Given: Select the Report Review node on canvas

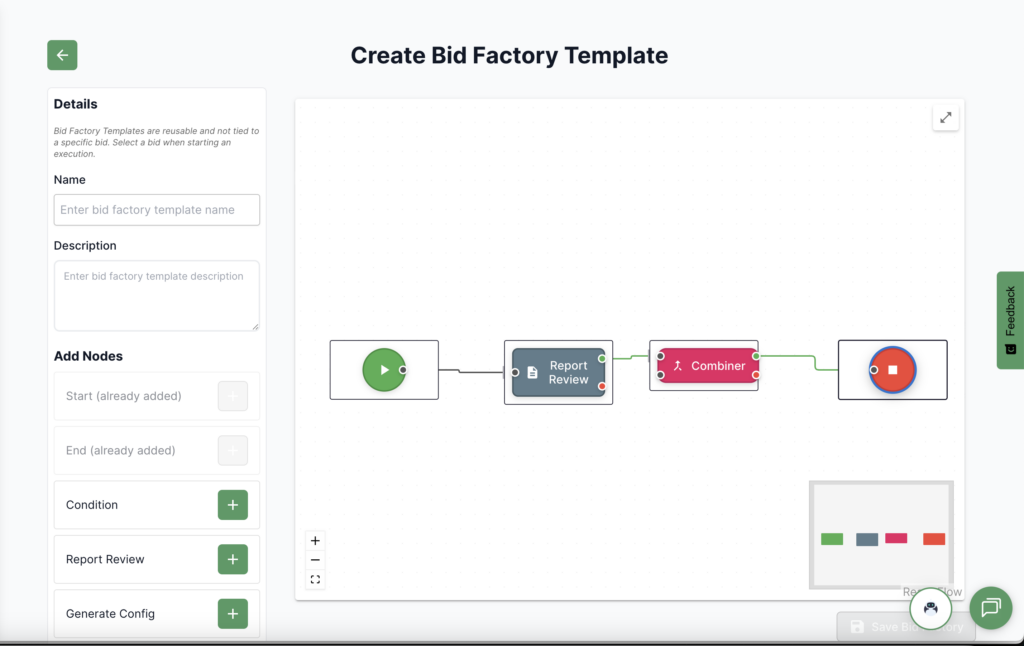Looking at the screenshot, I should 559,372.
